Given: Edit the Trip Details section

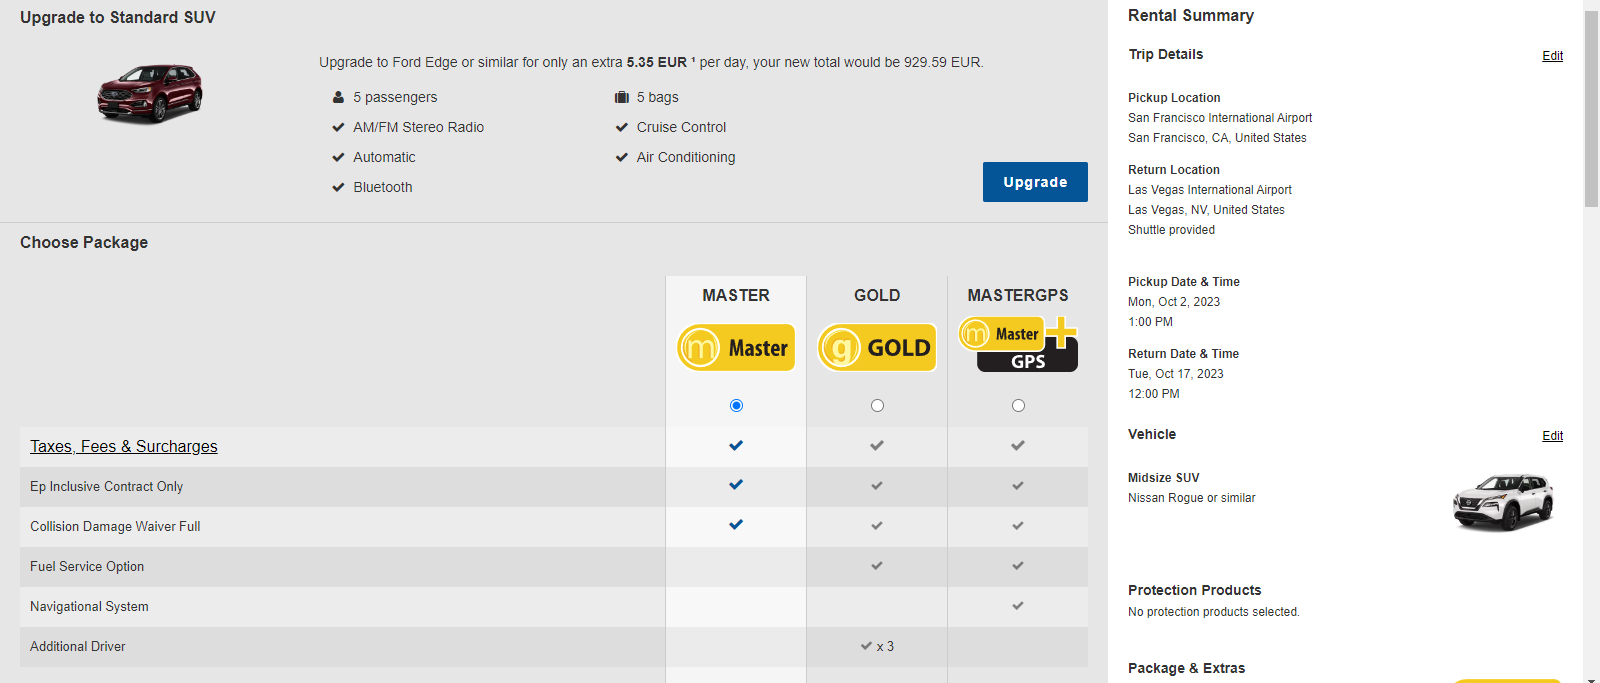Looking at the screenshot, I should [x=1552, y=56].
